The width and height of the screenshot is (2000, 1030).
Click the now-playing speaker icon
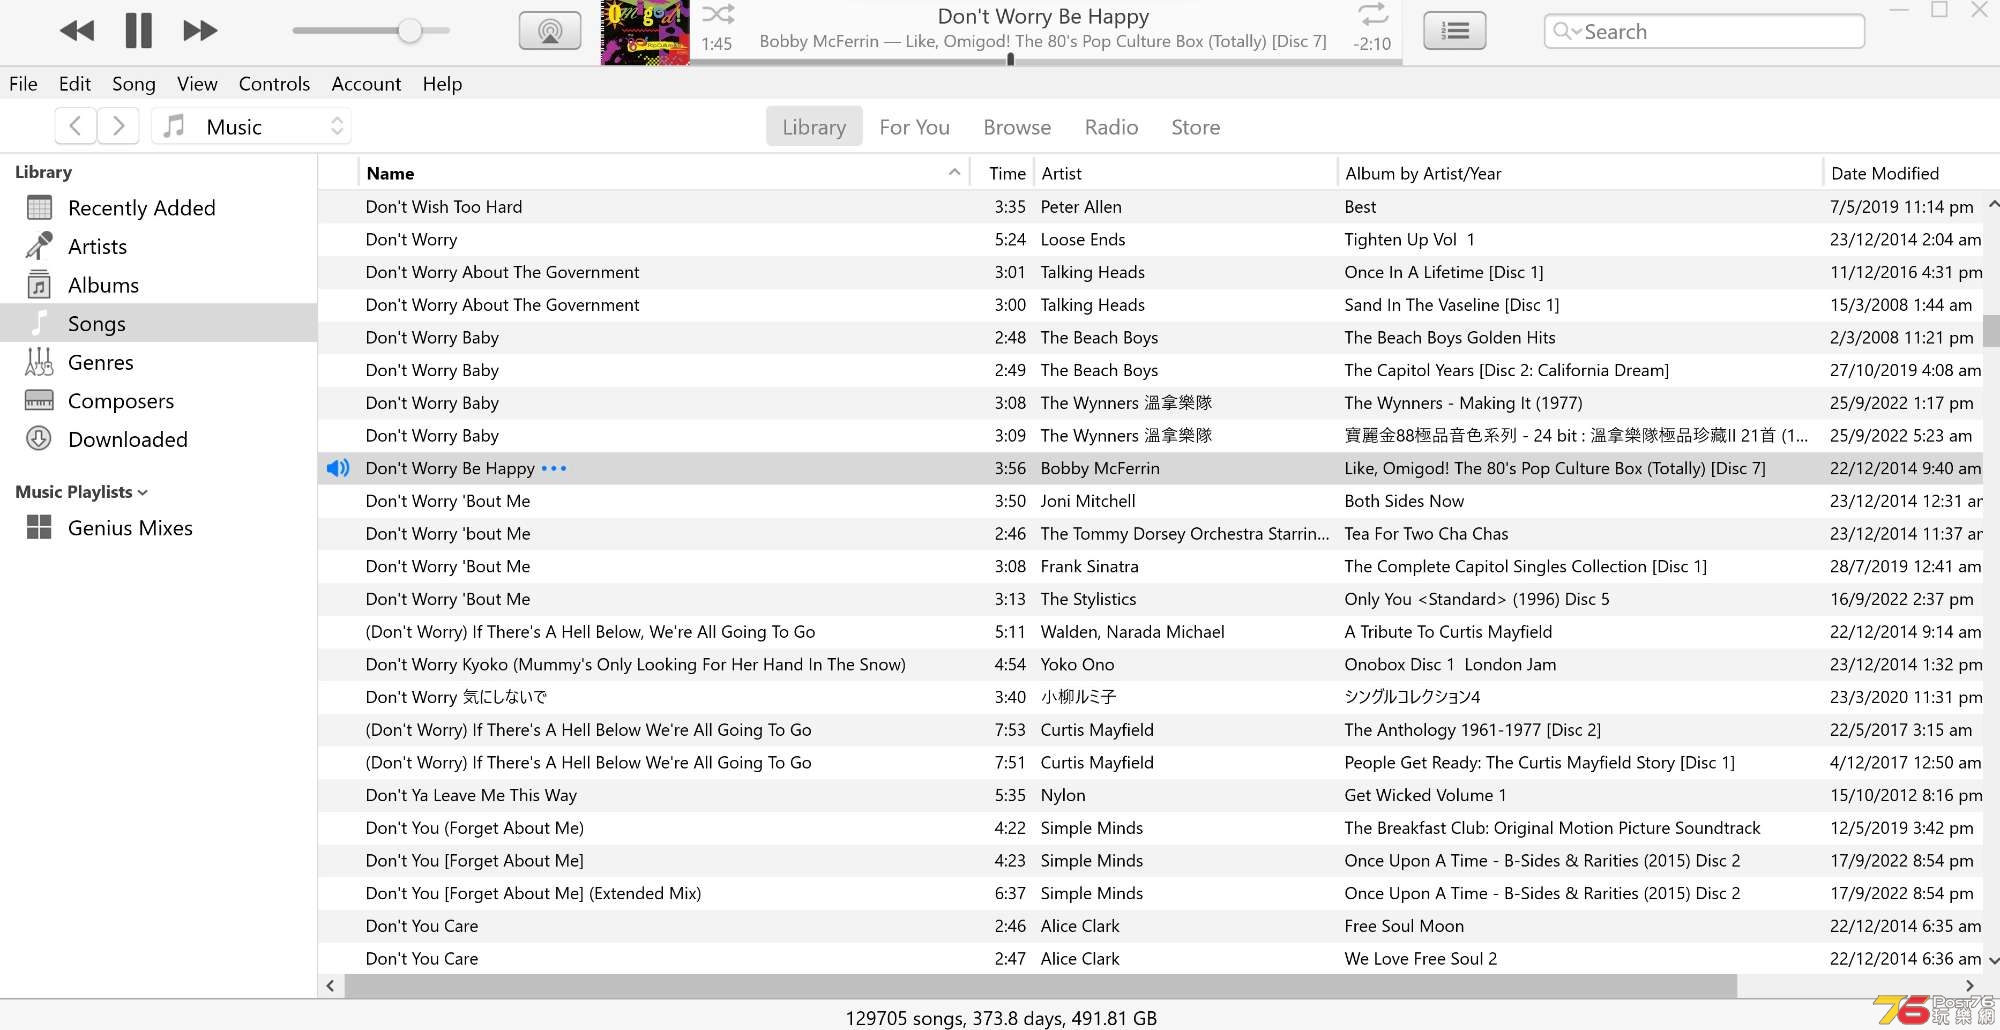point(338,468)
